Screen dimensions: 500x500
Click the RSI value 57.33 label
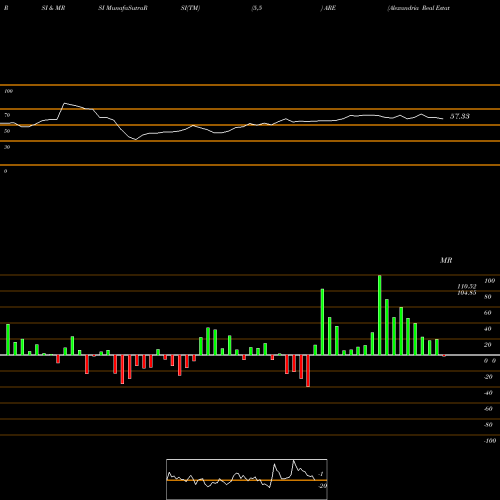pyautogui.click(x=460, y=116)
